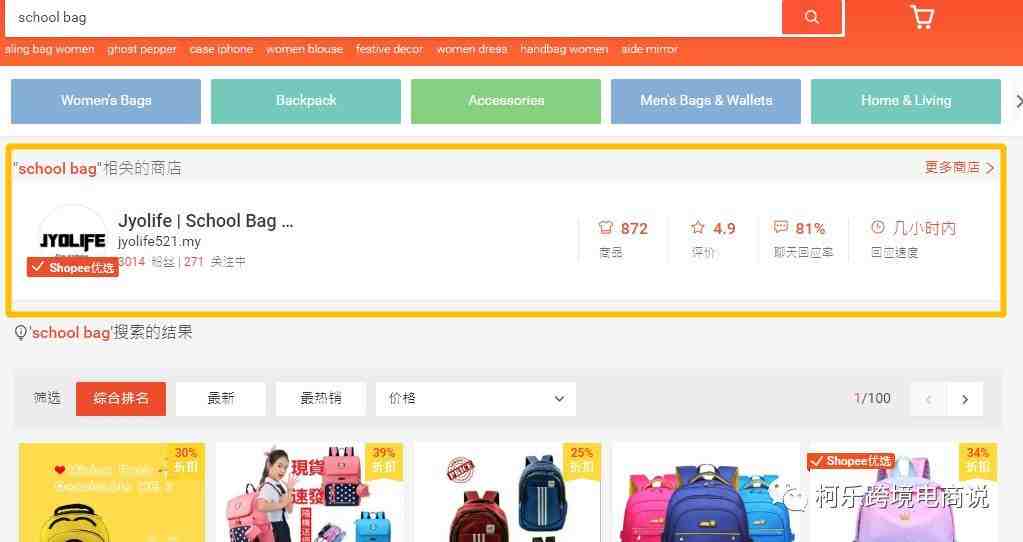This screenshot has width=1023, height=542.
Task: Sort by 综合排名
Action: pyautogui.click(x=121, y=399)
